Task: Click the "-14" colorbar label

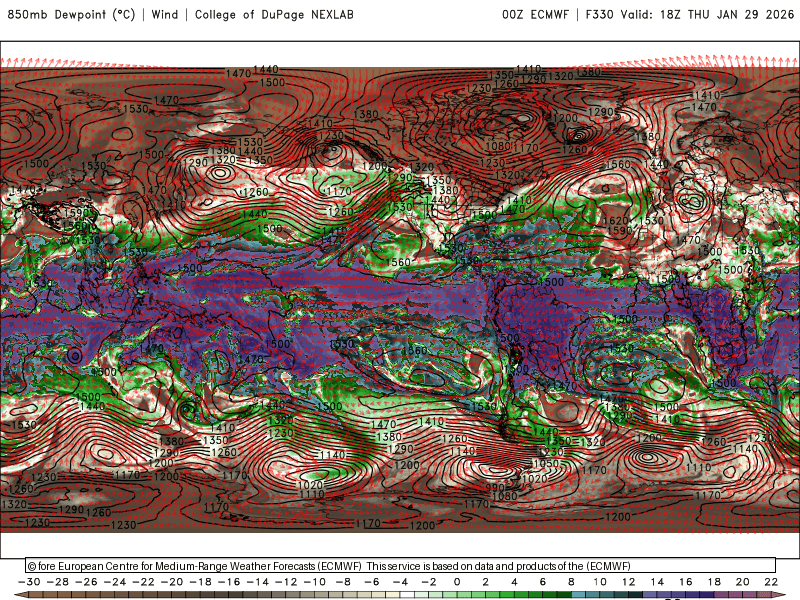Action: point(258,582)
